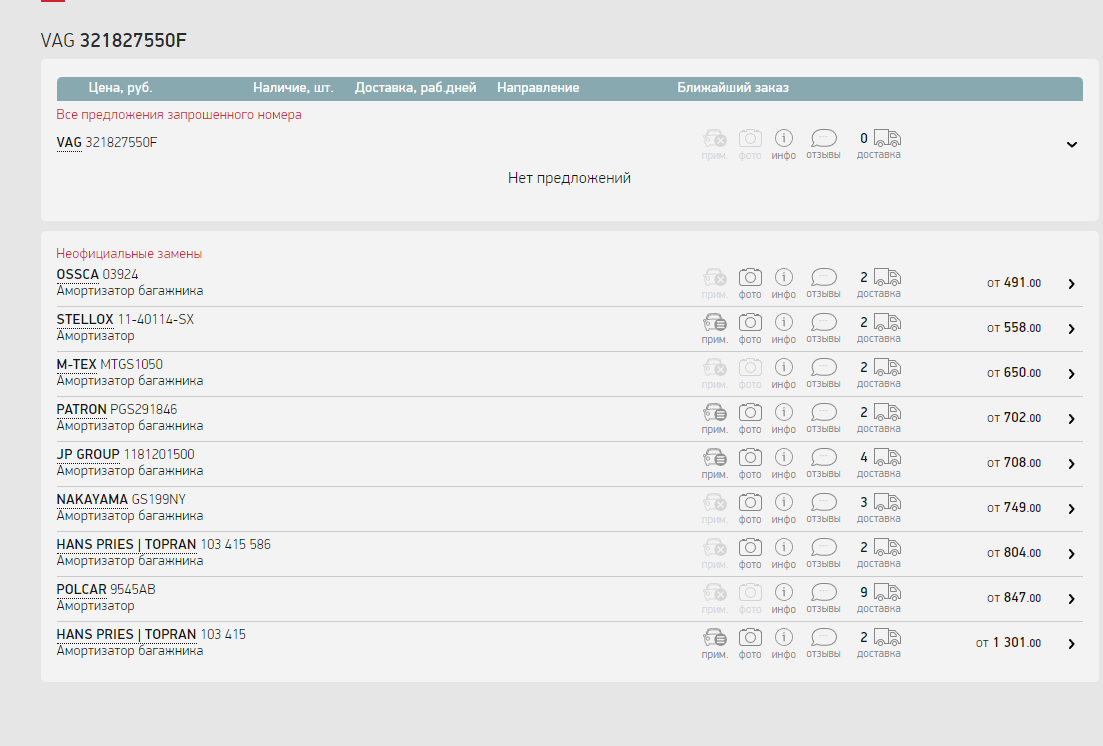
Task: Read reviews for POLCAR 9545AB
Action: click(823, 599)
